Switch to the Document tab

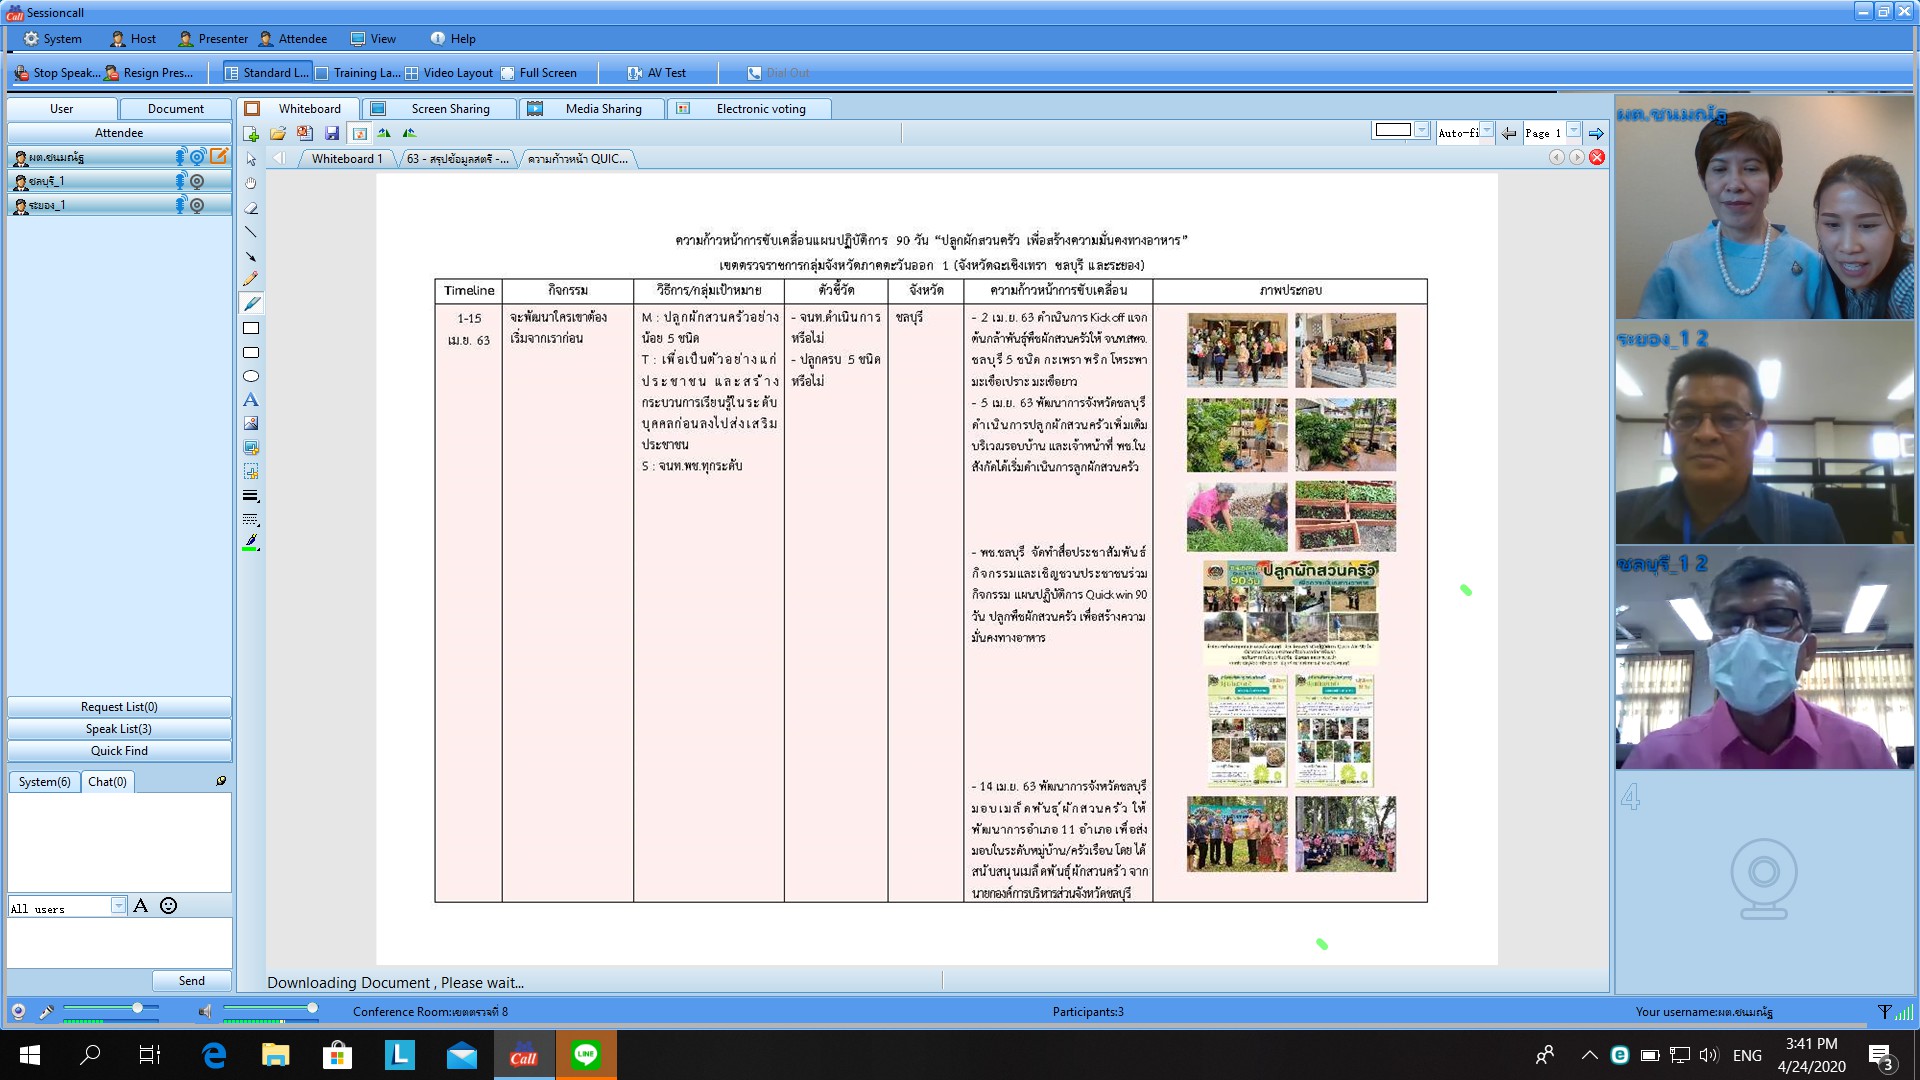coord(175,109)
